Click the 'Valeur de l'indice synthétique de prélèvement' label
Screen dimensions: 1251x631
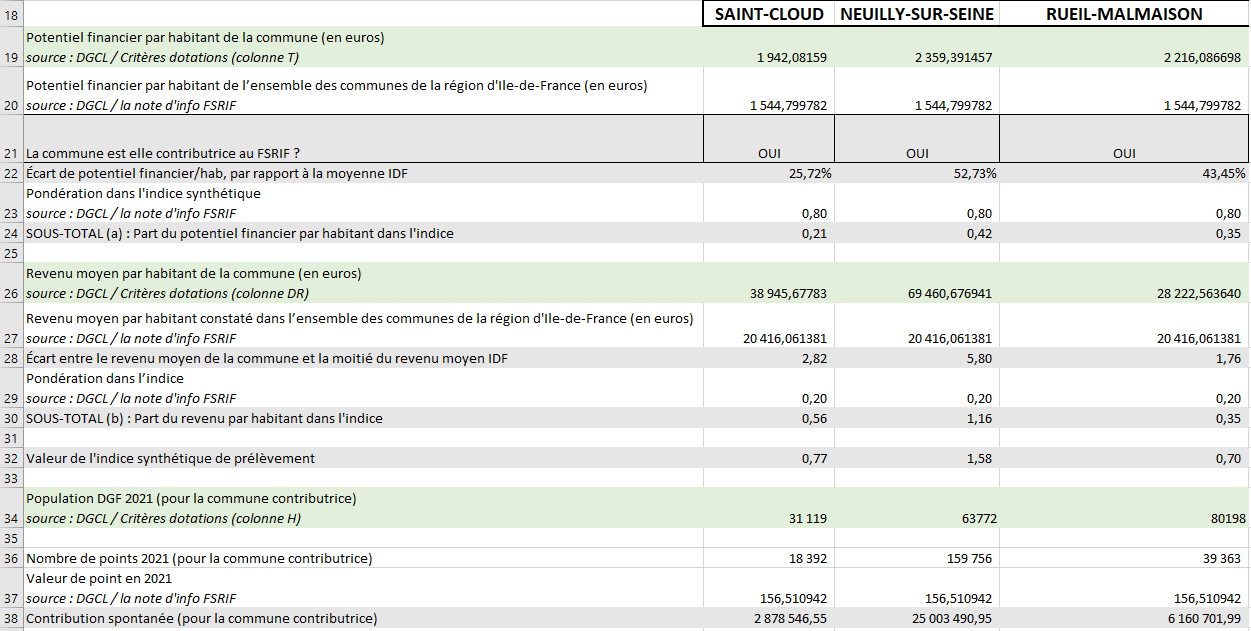[170, 458]
